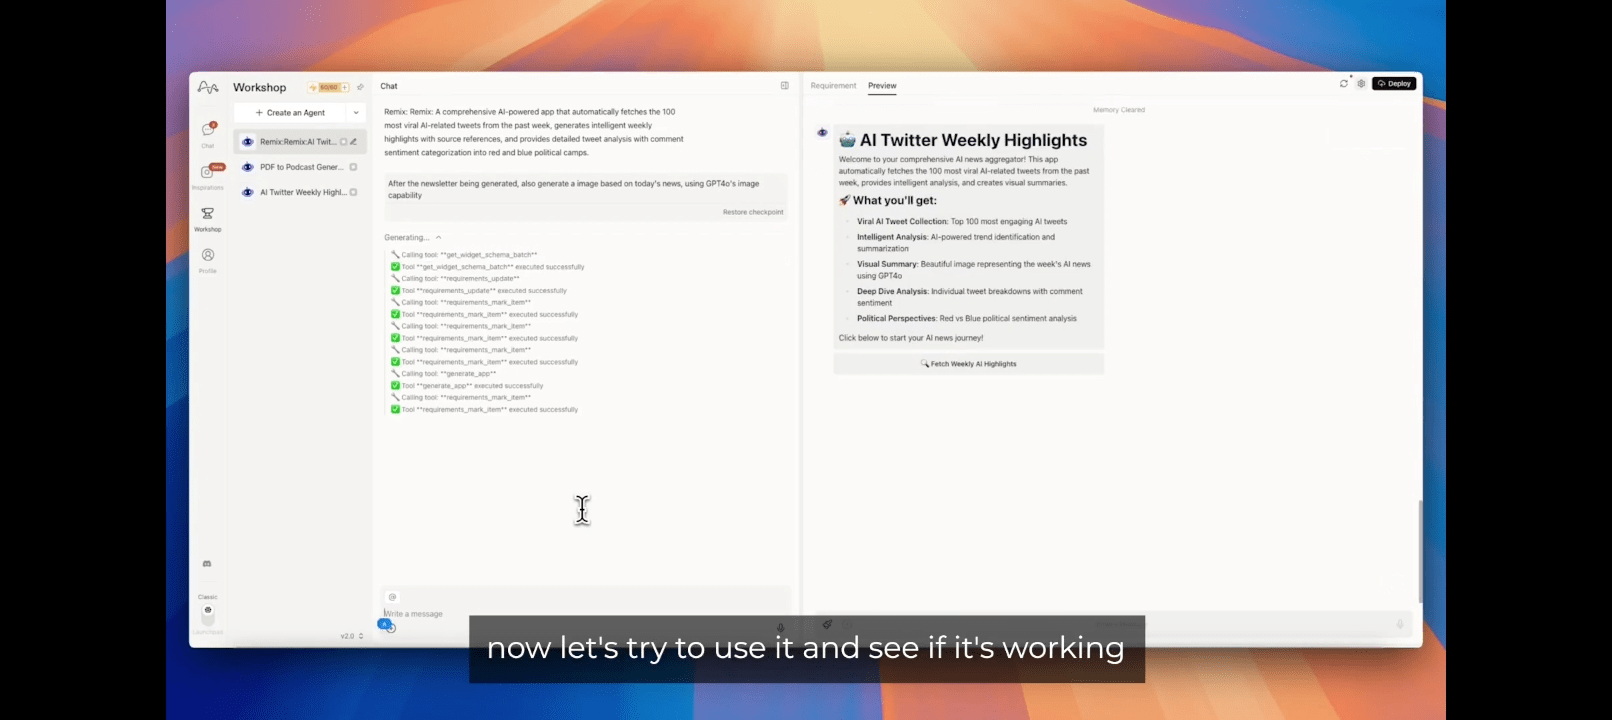The width and height of the screenshot is (1612, 720).
Task: Click the square icon beside AI Twitter Weekly Highl...
Action: coord(353,192)
